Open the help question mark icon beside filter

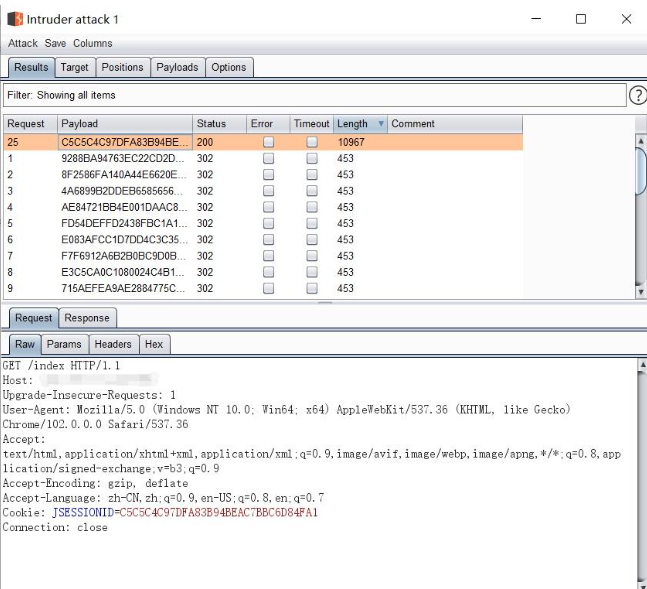638,95
